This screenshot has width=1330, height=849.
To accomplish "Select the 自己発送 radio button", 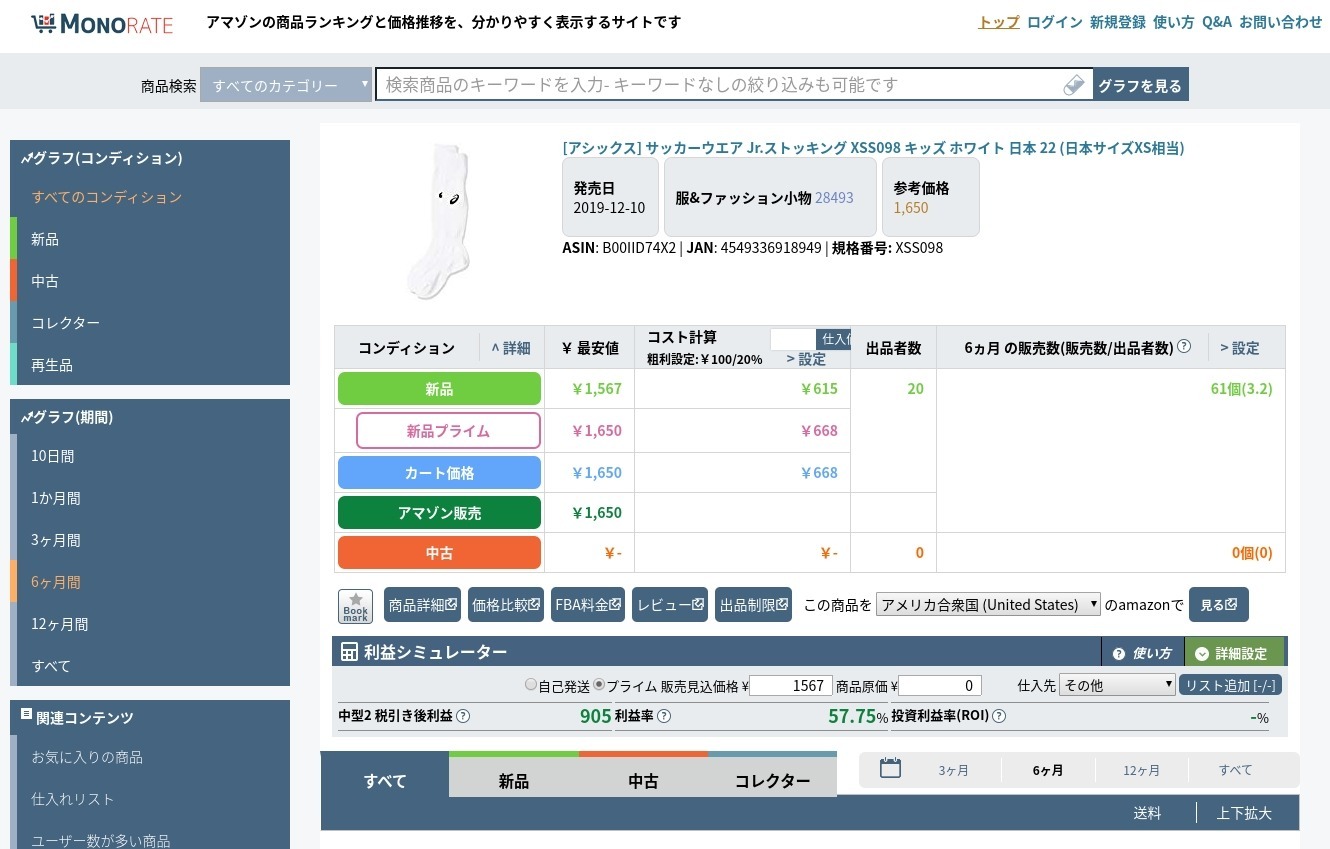I will pyautogui.click(x=531, y=685).
